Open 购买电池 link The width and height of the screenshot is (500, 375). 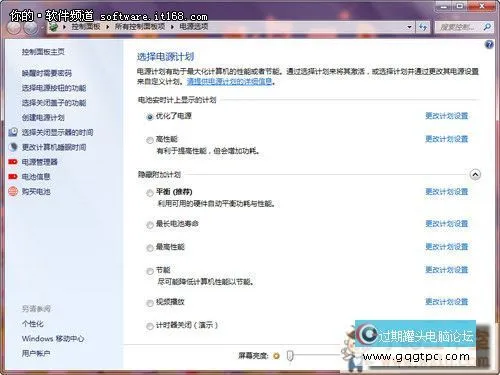(x=36, y=191)
